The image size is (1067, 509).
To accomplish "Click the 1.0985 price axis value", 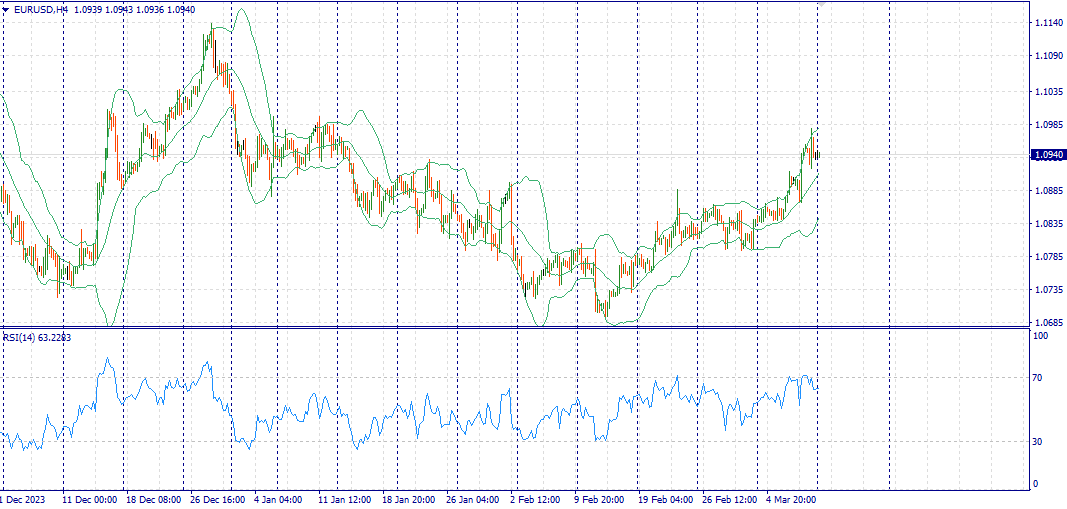I will click(x=1048, y=125).
